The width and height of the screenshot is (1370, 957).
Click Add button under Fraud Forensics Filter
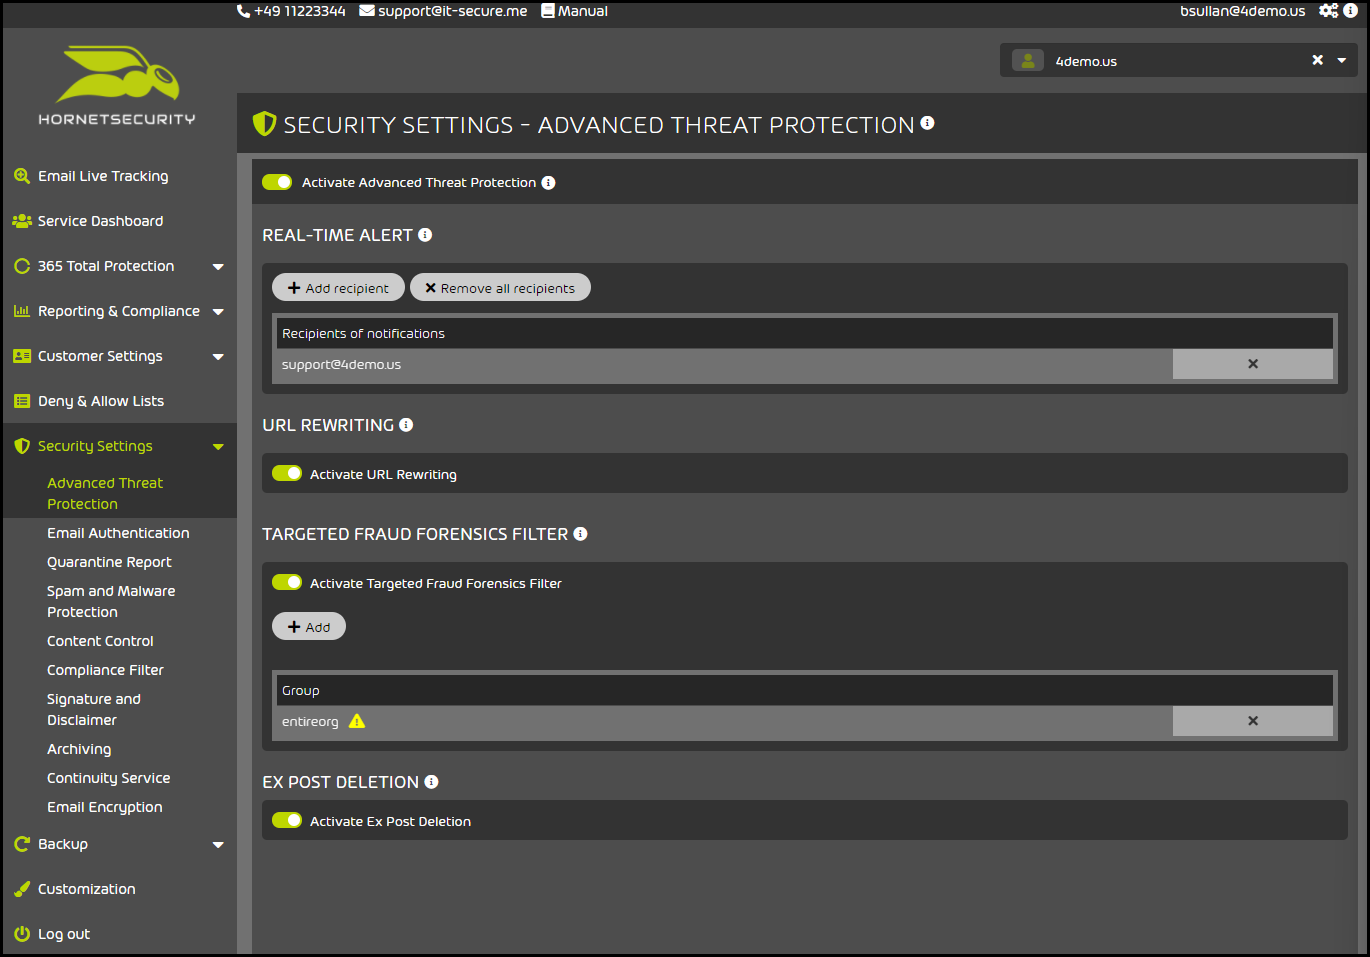click(309, 626)
